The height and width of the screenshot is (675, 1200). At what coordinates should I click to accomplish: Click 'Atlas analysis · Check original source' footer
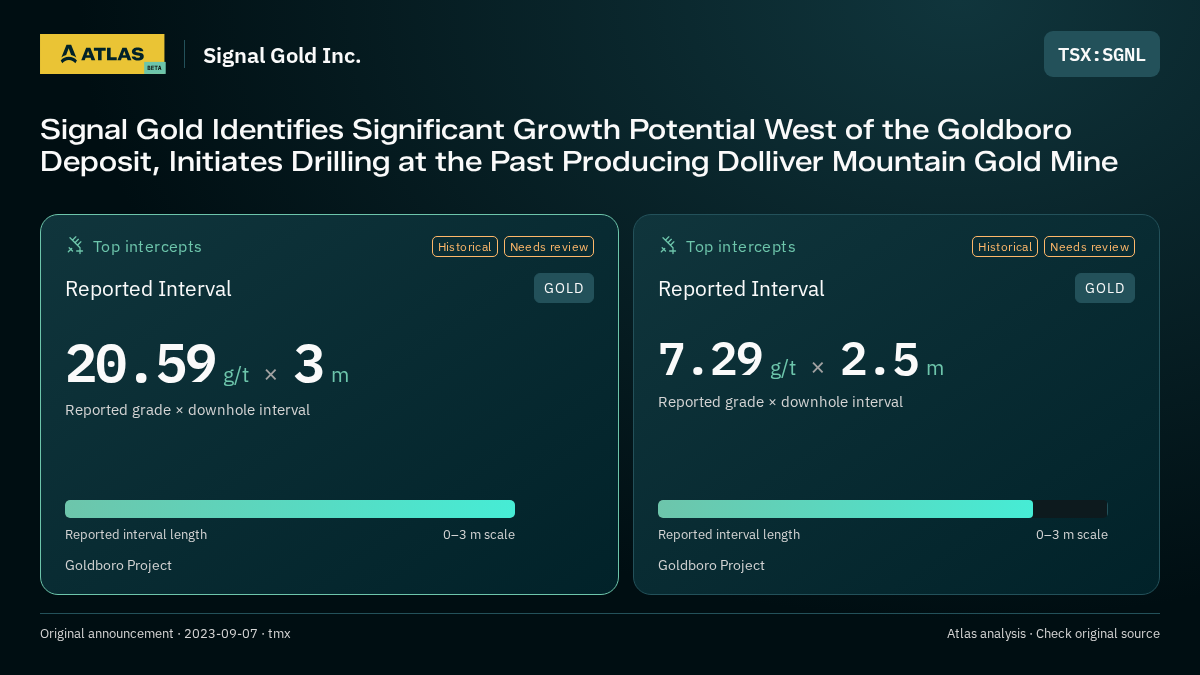point(1053,633)
